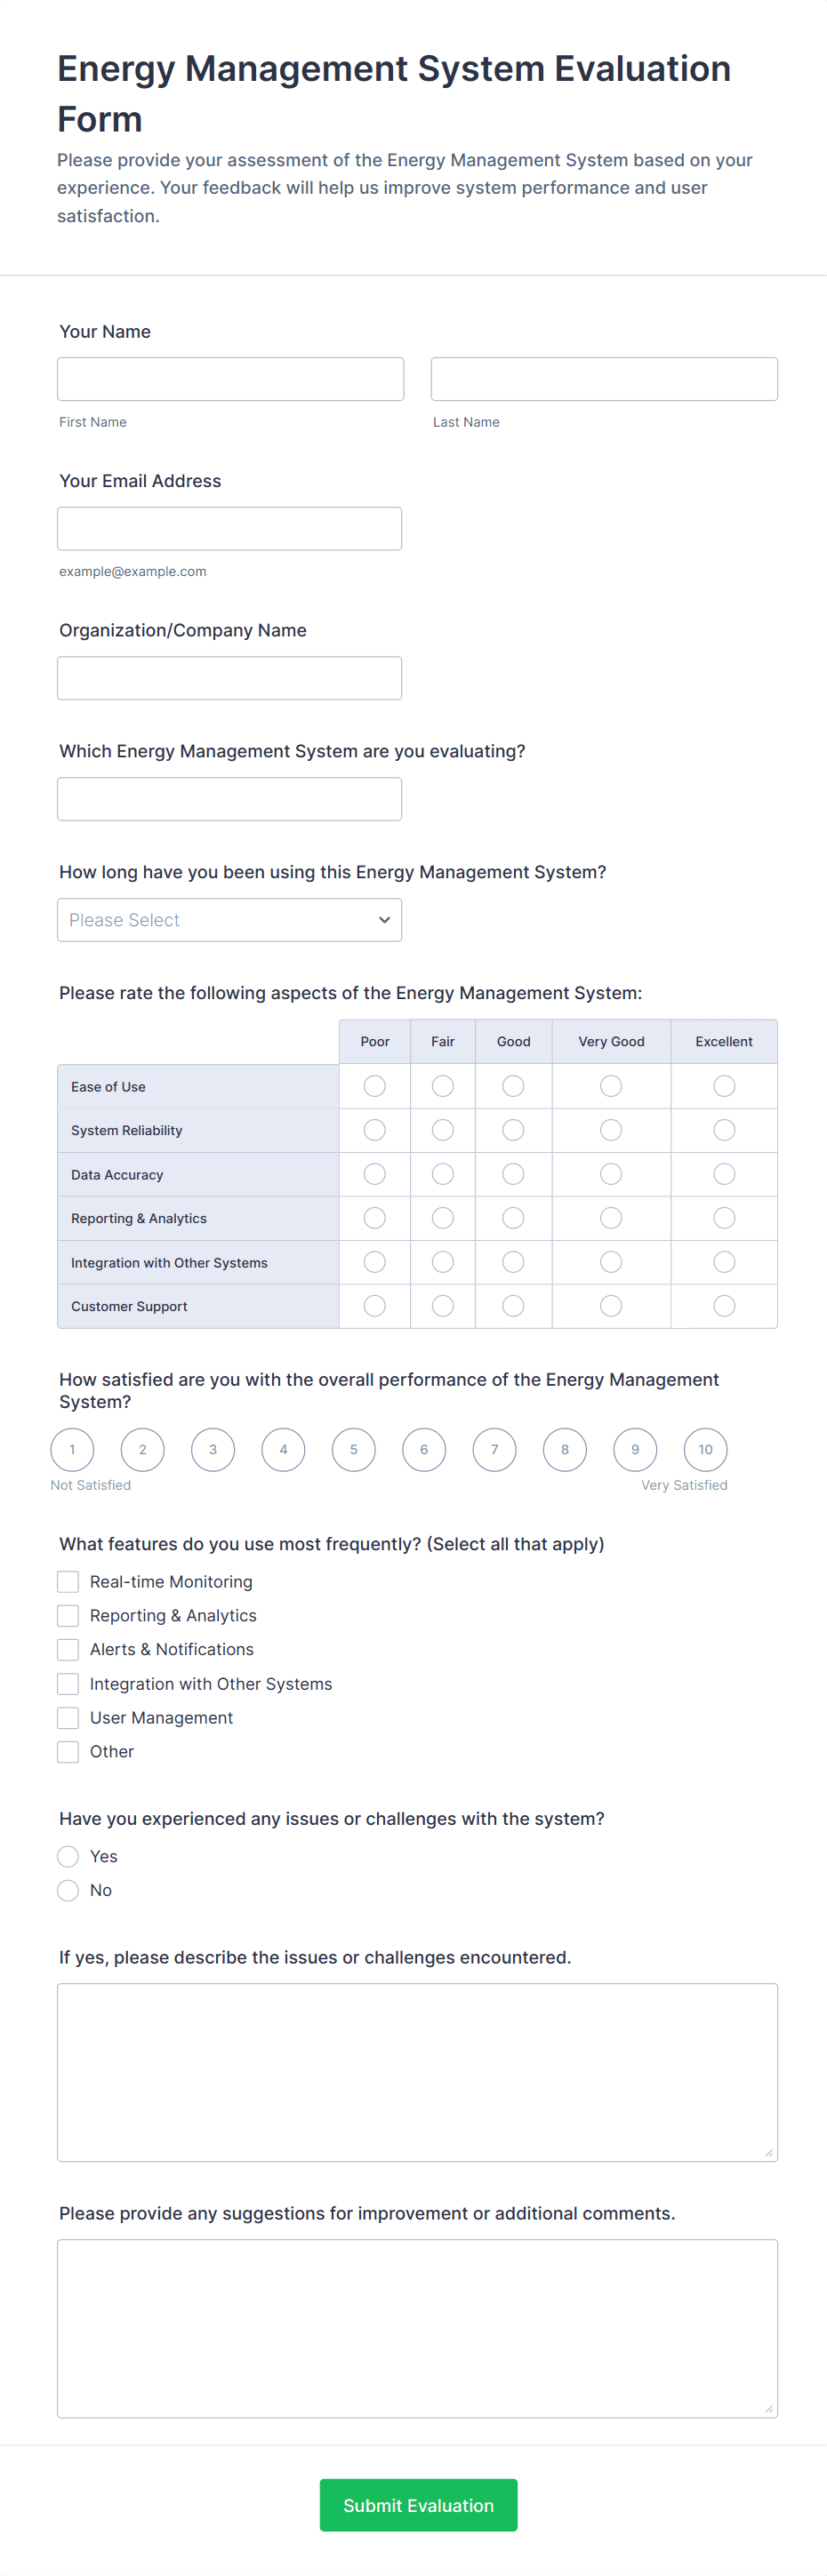827x2576 pixels.
Task: Select Yes for experienced issues
Action: tap(68, 1857)
